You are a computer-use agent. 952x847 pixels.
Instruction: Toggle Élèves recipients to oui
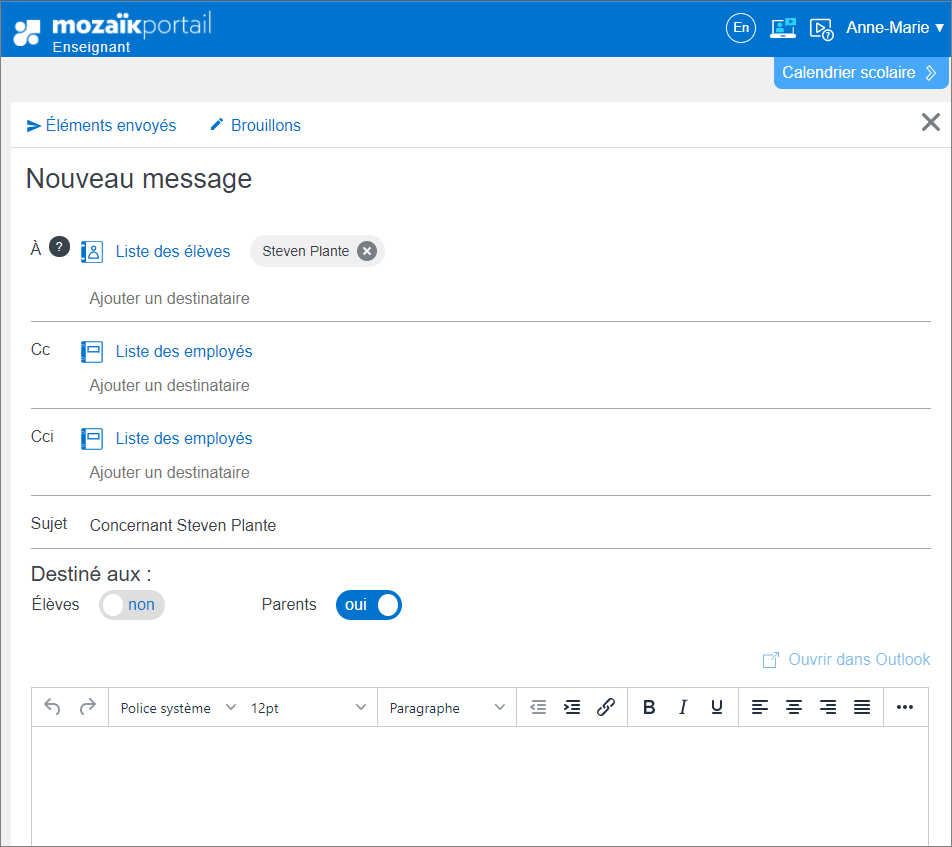(131, 605)
